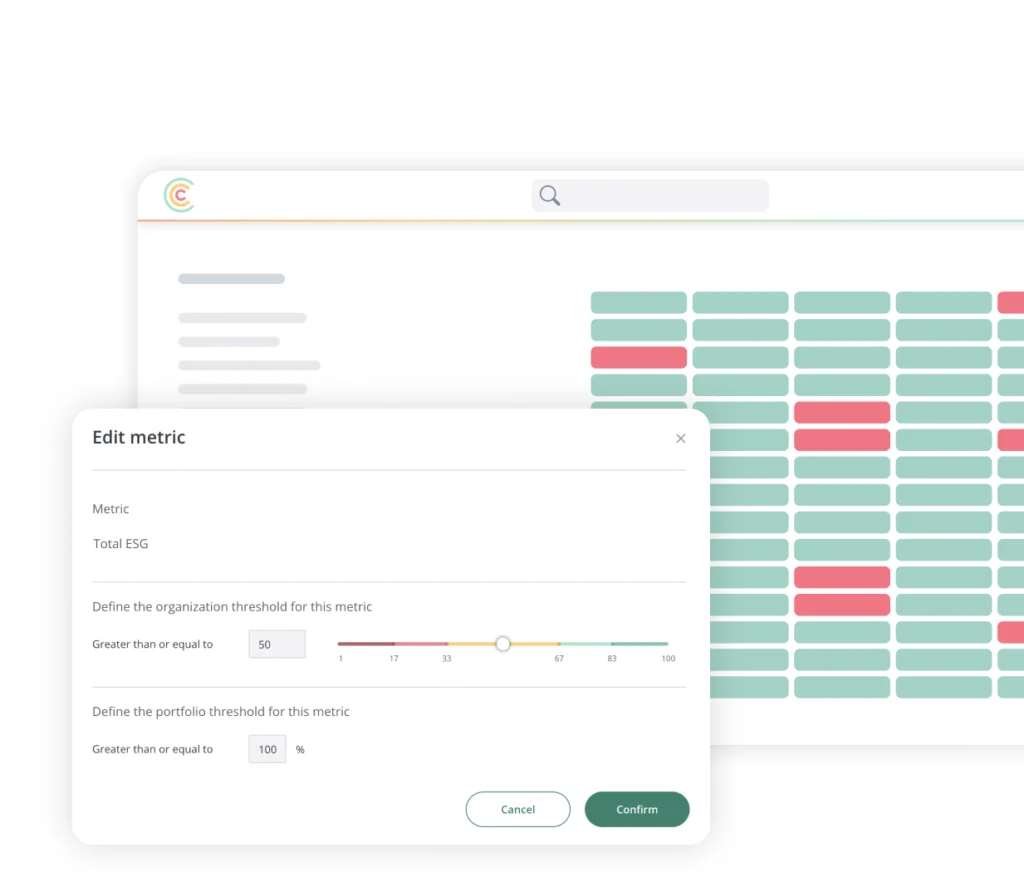Click slider's dark green segment near 100

(639, 644)
